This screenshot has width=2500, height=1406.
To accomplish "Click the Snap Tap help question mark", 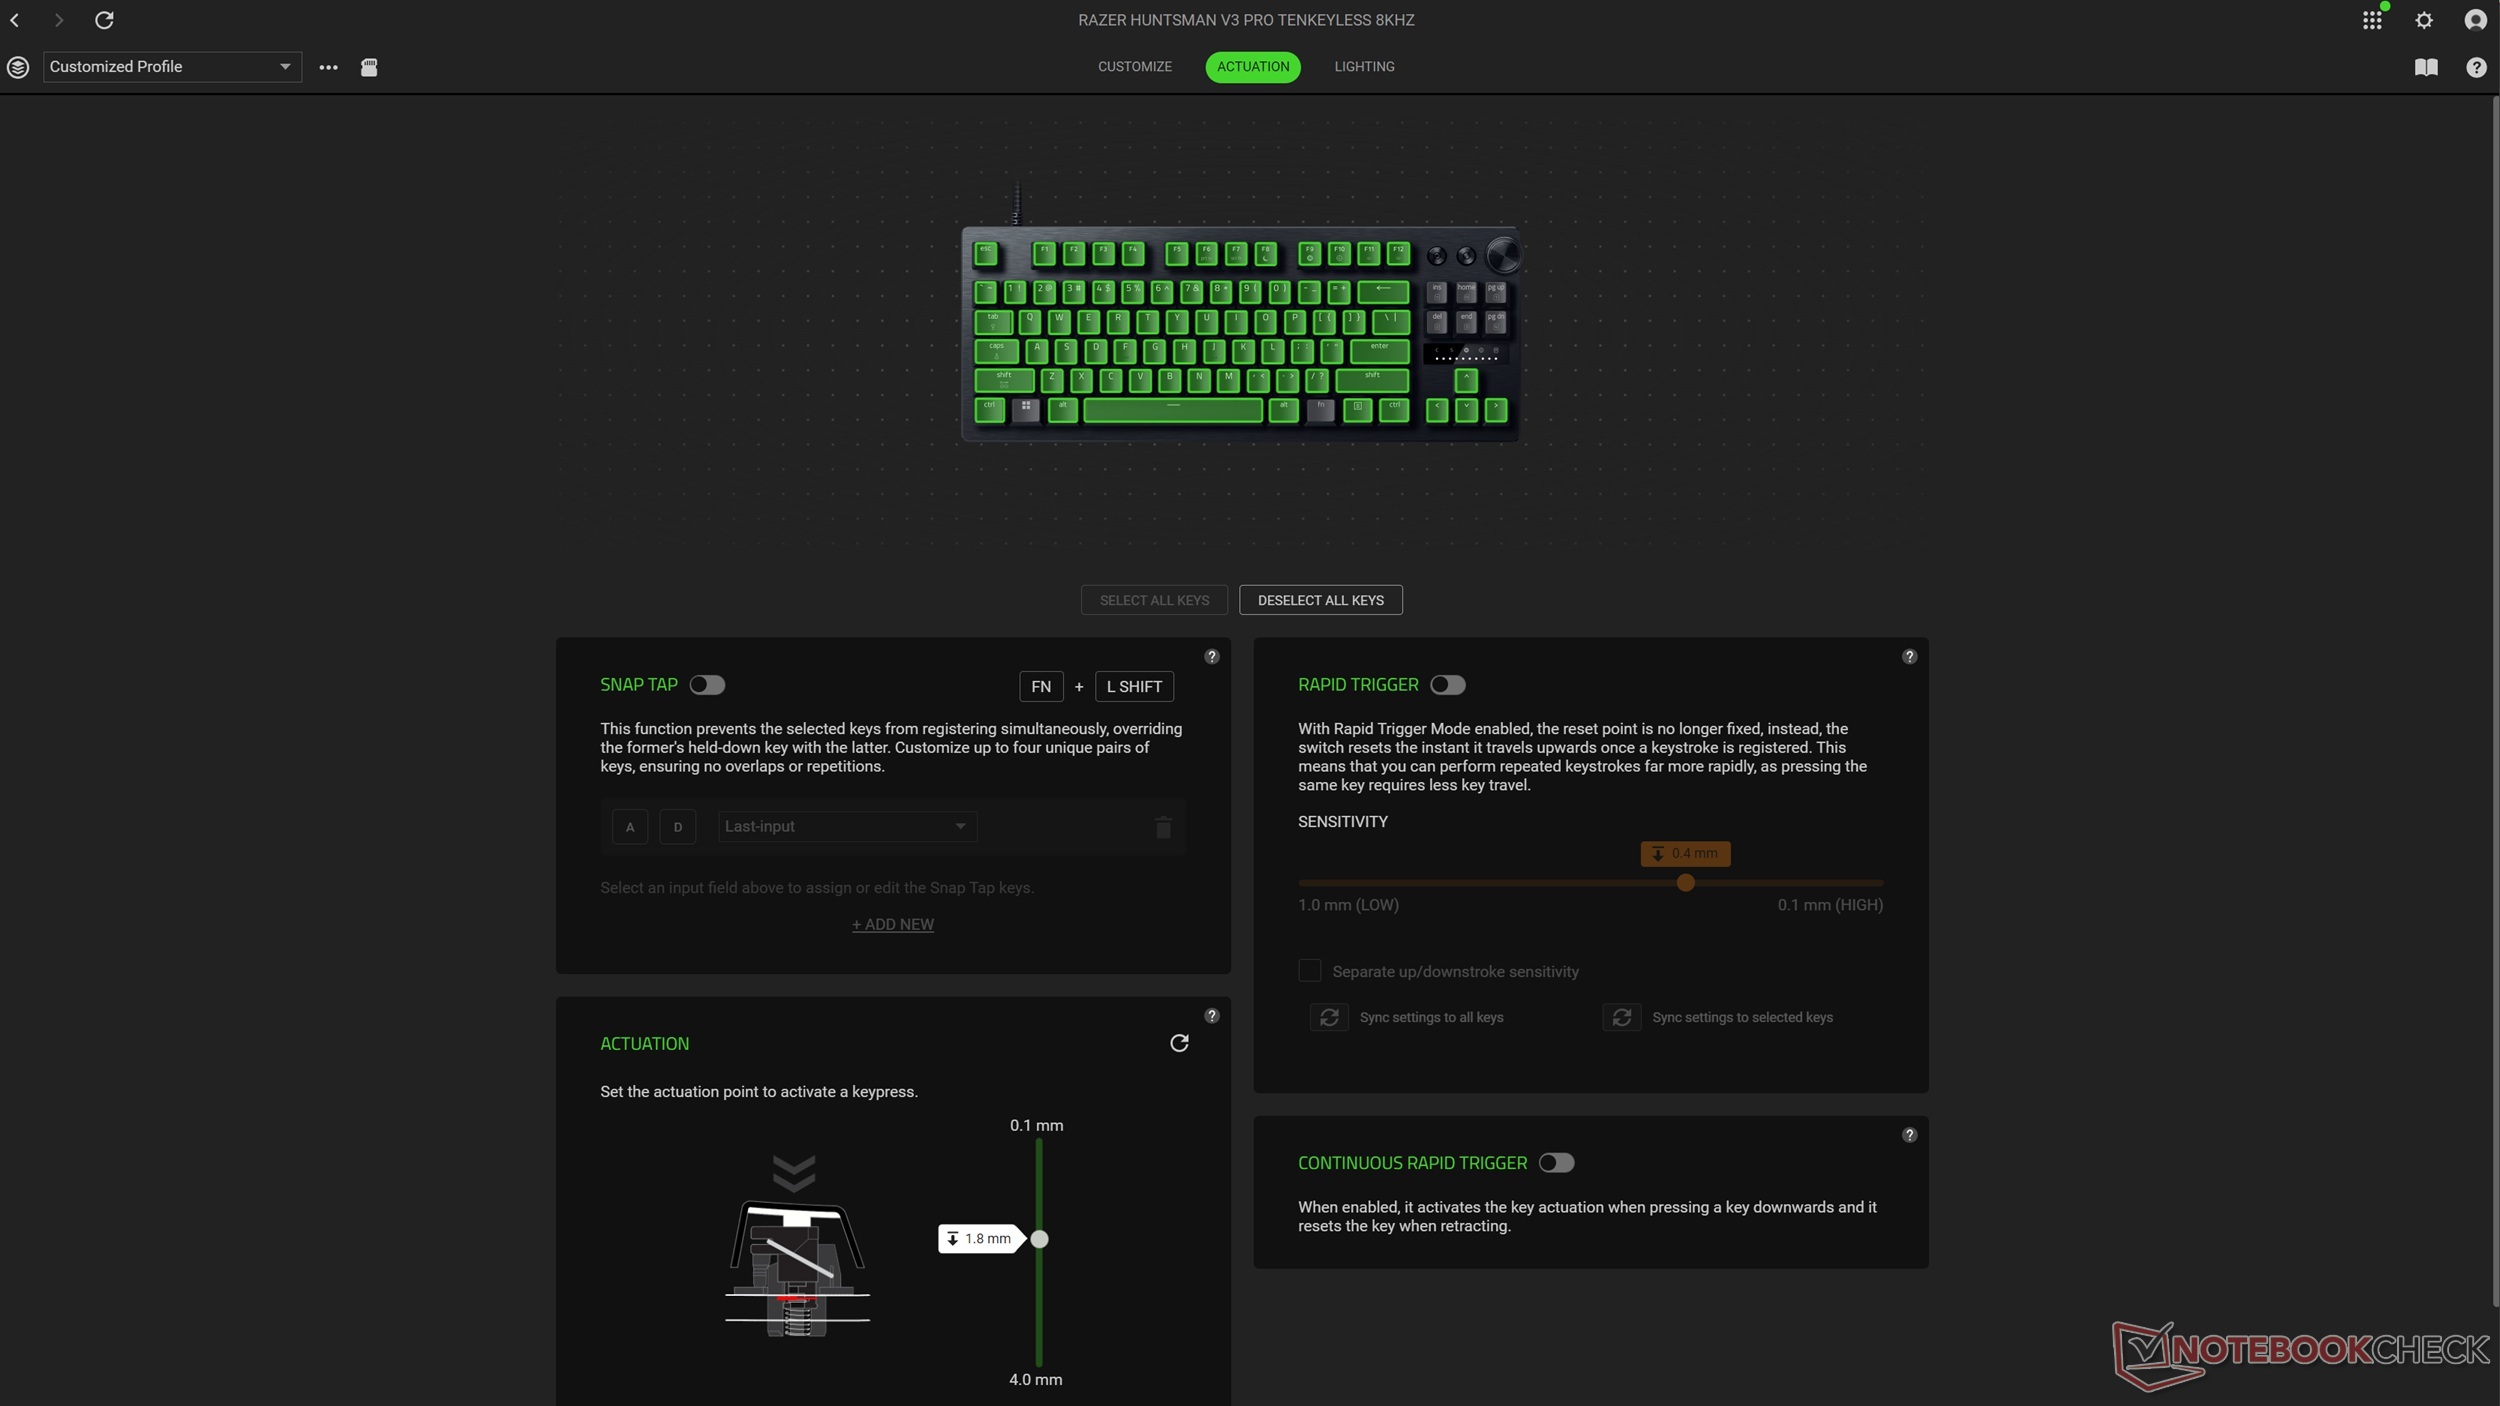I will (x=1211, y=657).
